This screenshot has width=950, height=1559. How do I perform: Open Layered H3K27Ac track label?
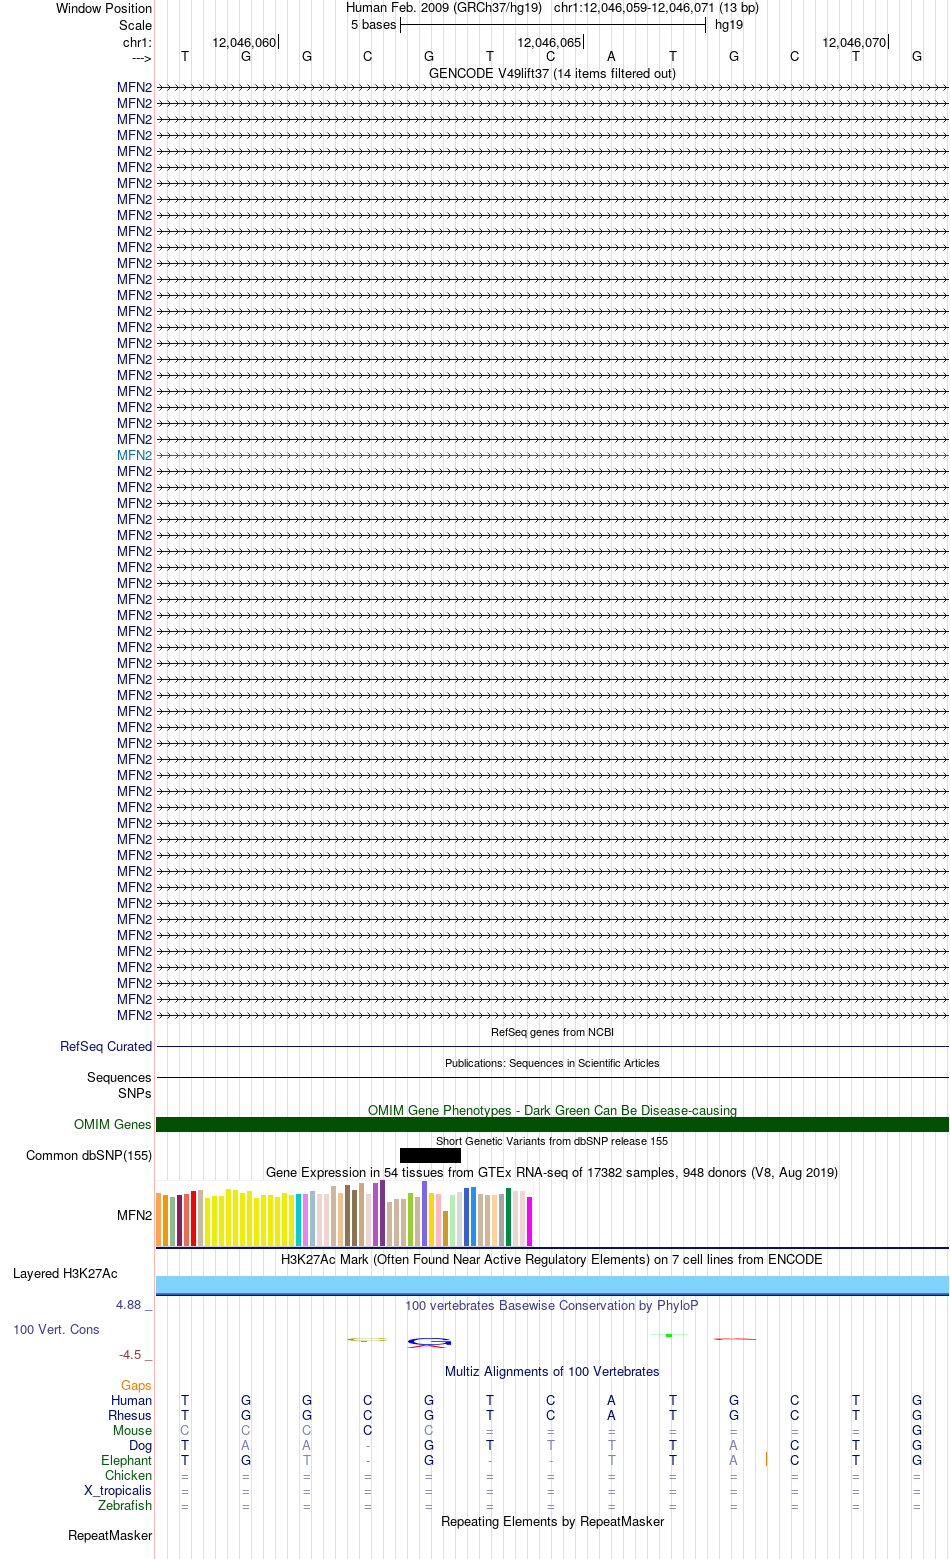(65, 1273)
